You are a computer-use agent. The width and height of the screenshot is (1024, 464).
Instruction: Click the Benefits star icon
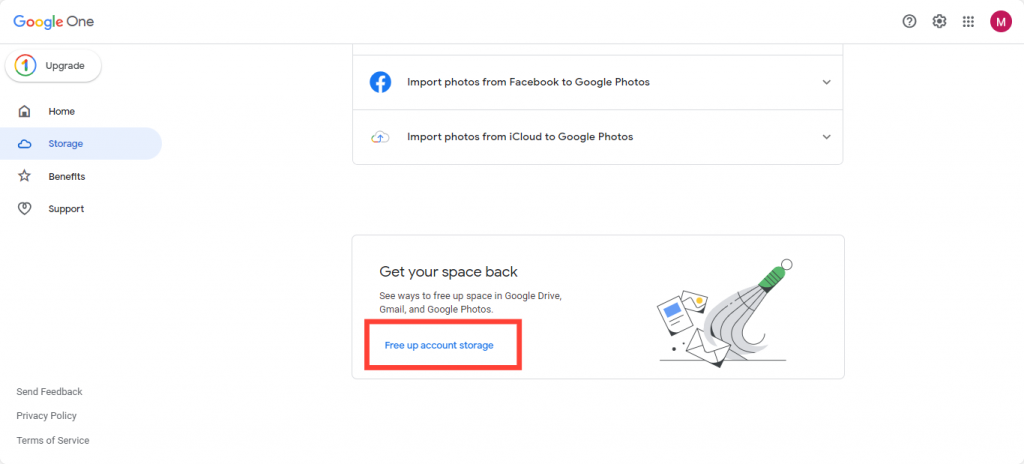pos(25,176)
